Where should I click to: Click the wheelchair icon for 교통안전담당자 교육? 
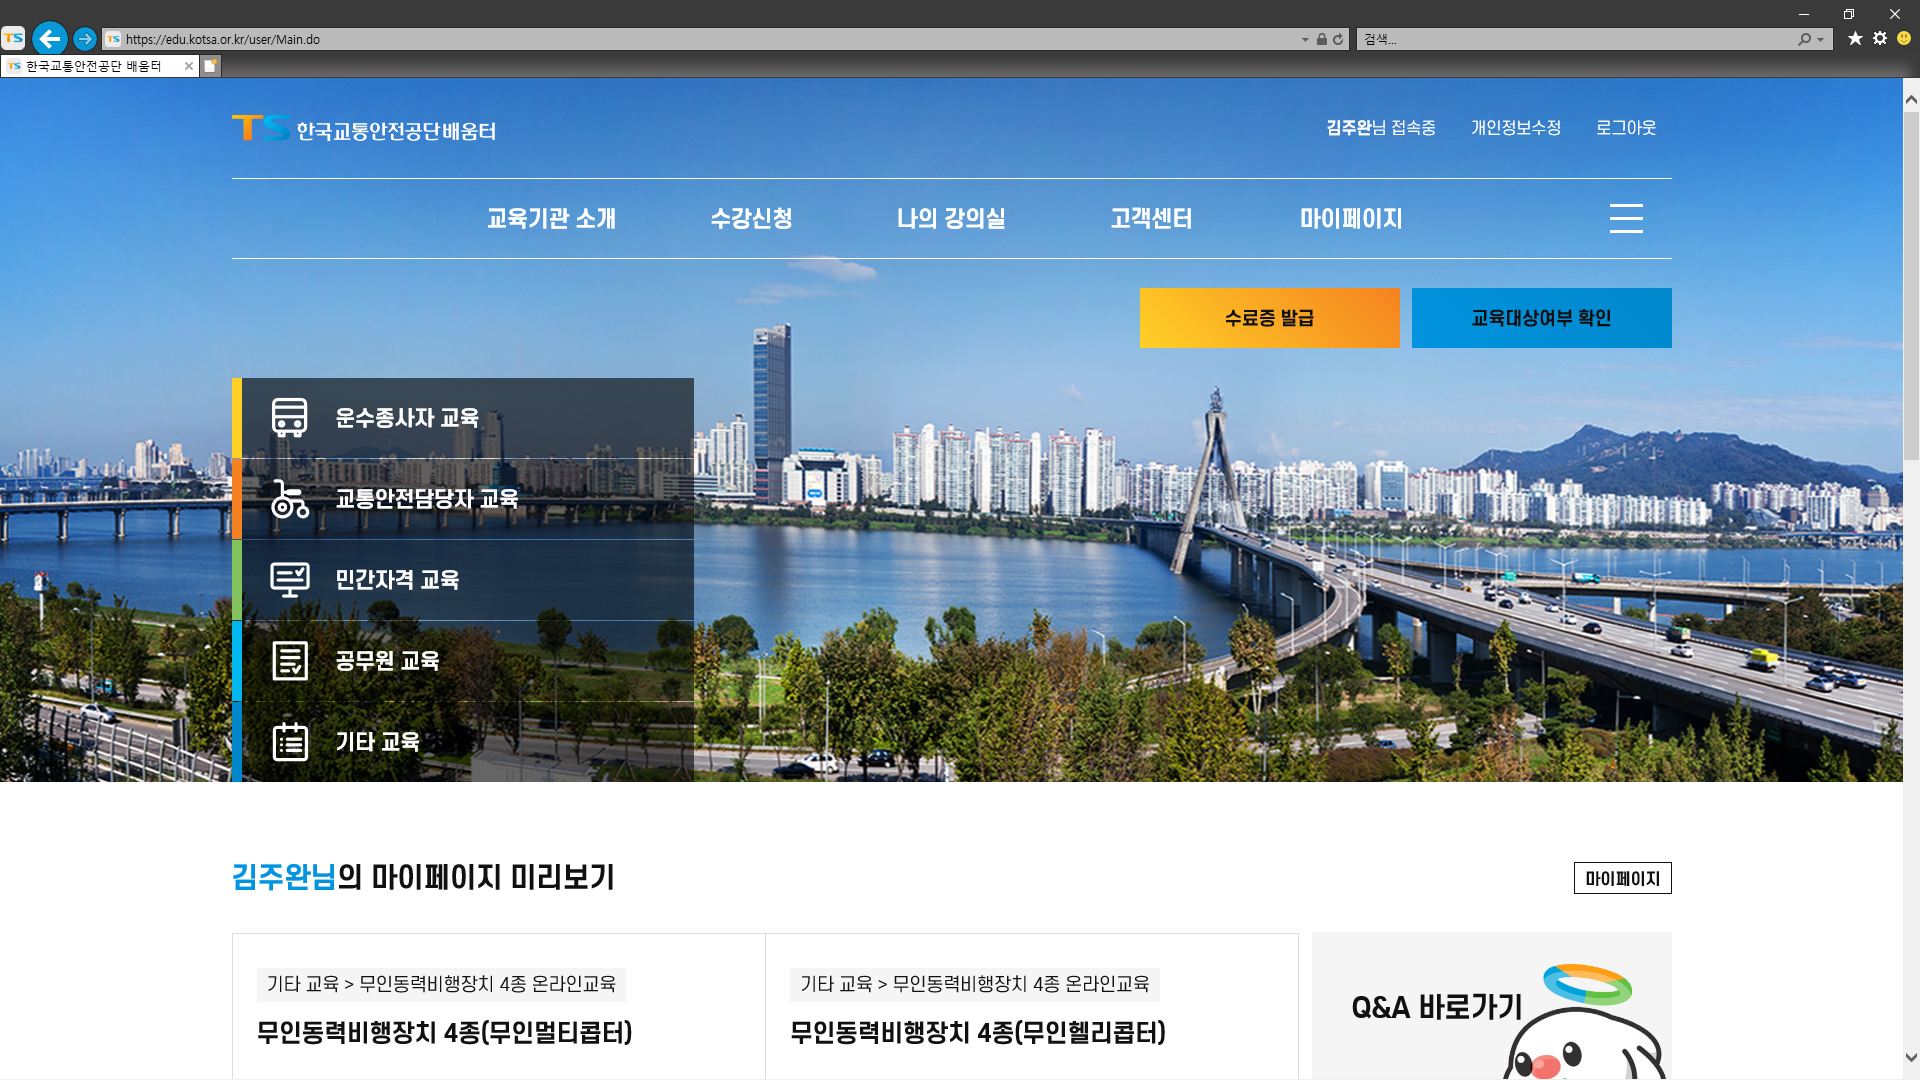[x=289, y=499]
